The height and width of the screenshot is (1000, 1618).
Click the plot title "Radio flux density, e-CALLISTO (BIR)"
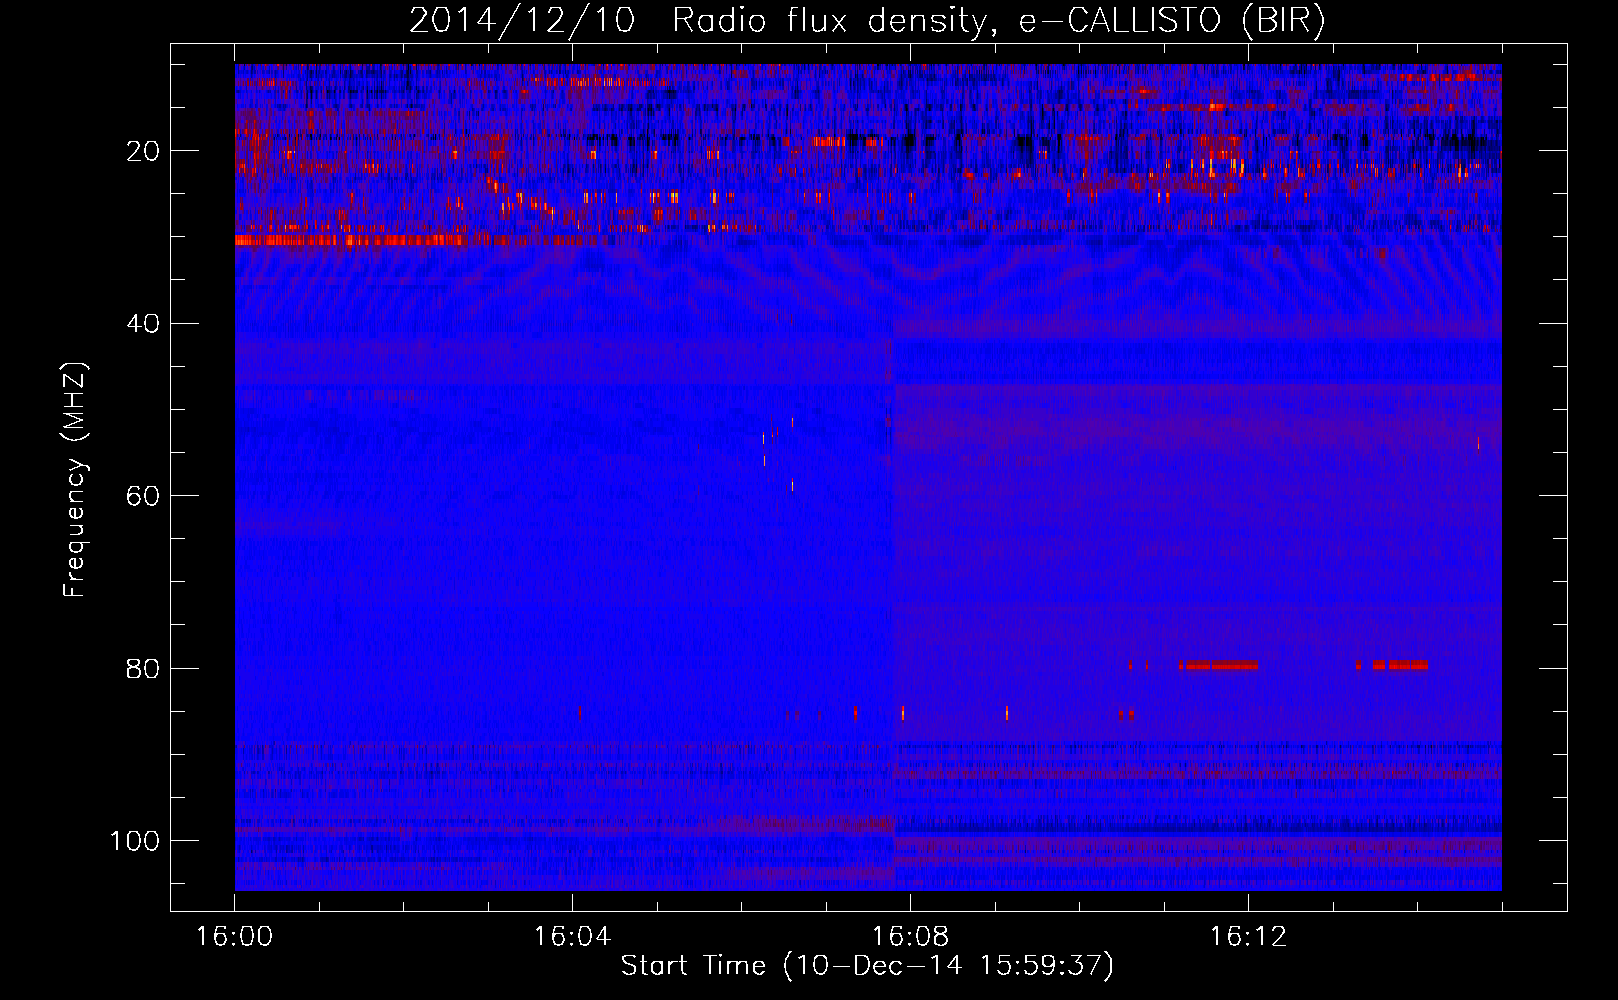click(999, 21)
